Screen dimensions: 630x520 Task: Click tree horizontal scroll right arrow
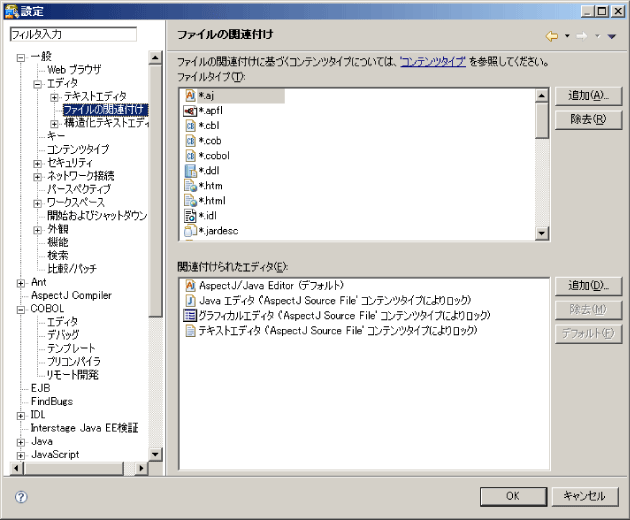141,468
